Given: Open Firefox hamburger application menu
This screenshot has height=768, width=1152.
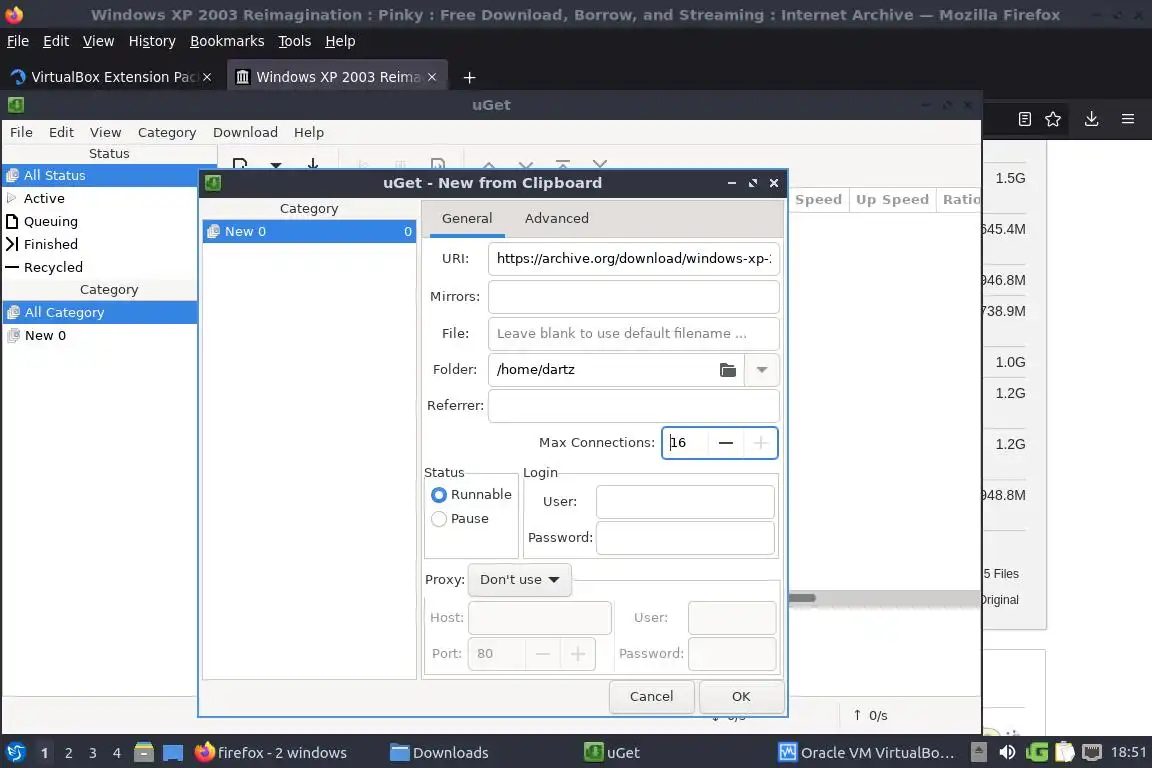Looking at the screenshot, I should [x=1128, y=119].
